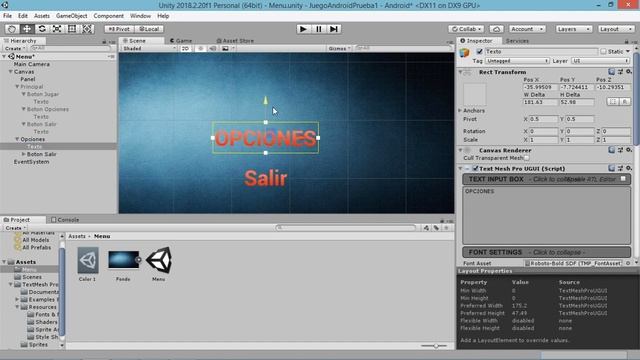Toggle blueprint mode button in Rect Transform
The image size is (640, 360).
[613, 102]
